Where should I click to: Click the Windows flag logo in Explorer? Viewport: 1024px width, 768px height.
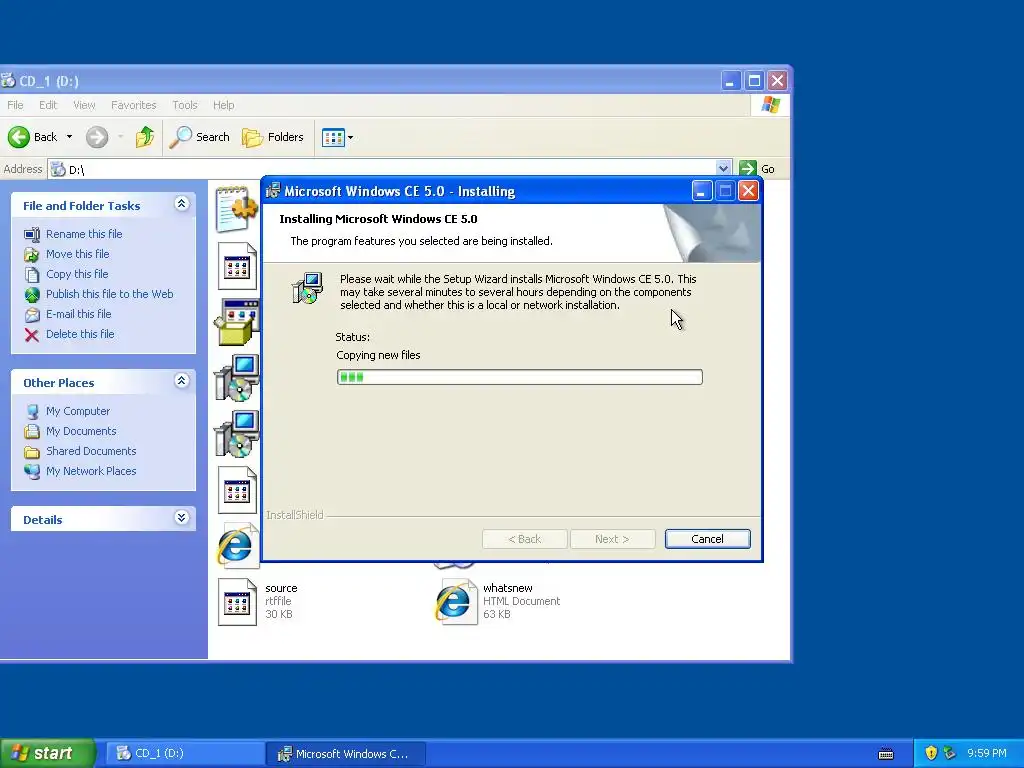[770, 105]
